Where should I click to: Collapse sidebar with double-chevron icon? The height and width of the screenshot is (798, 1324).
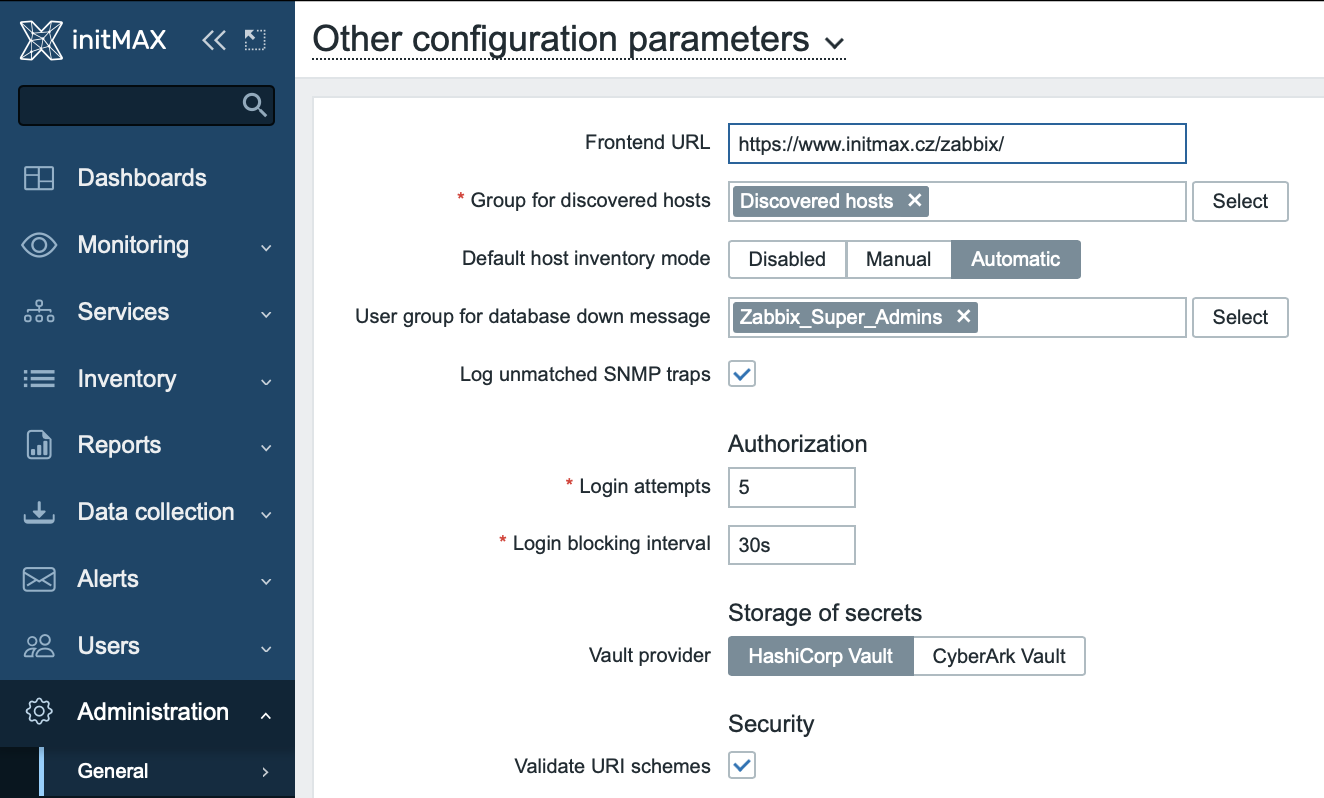pos(213,40)
